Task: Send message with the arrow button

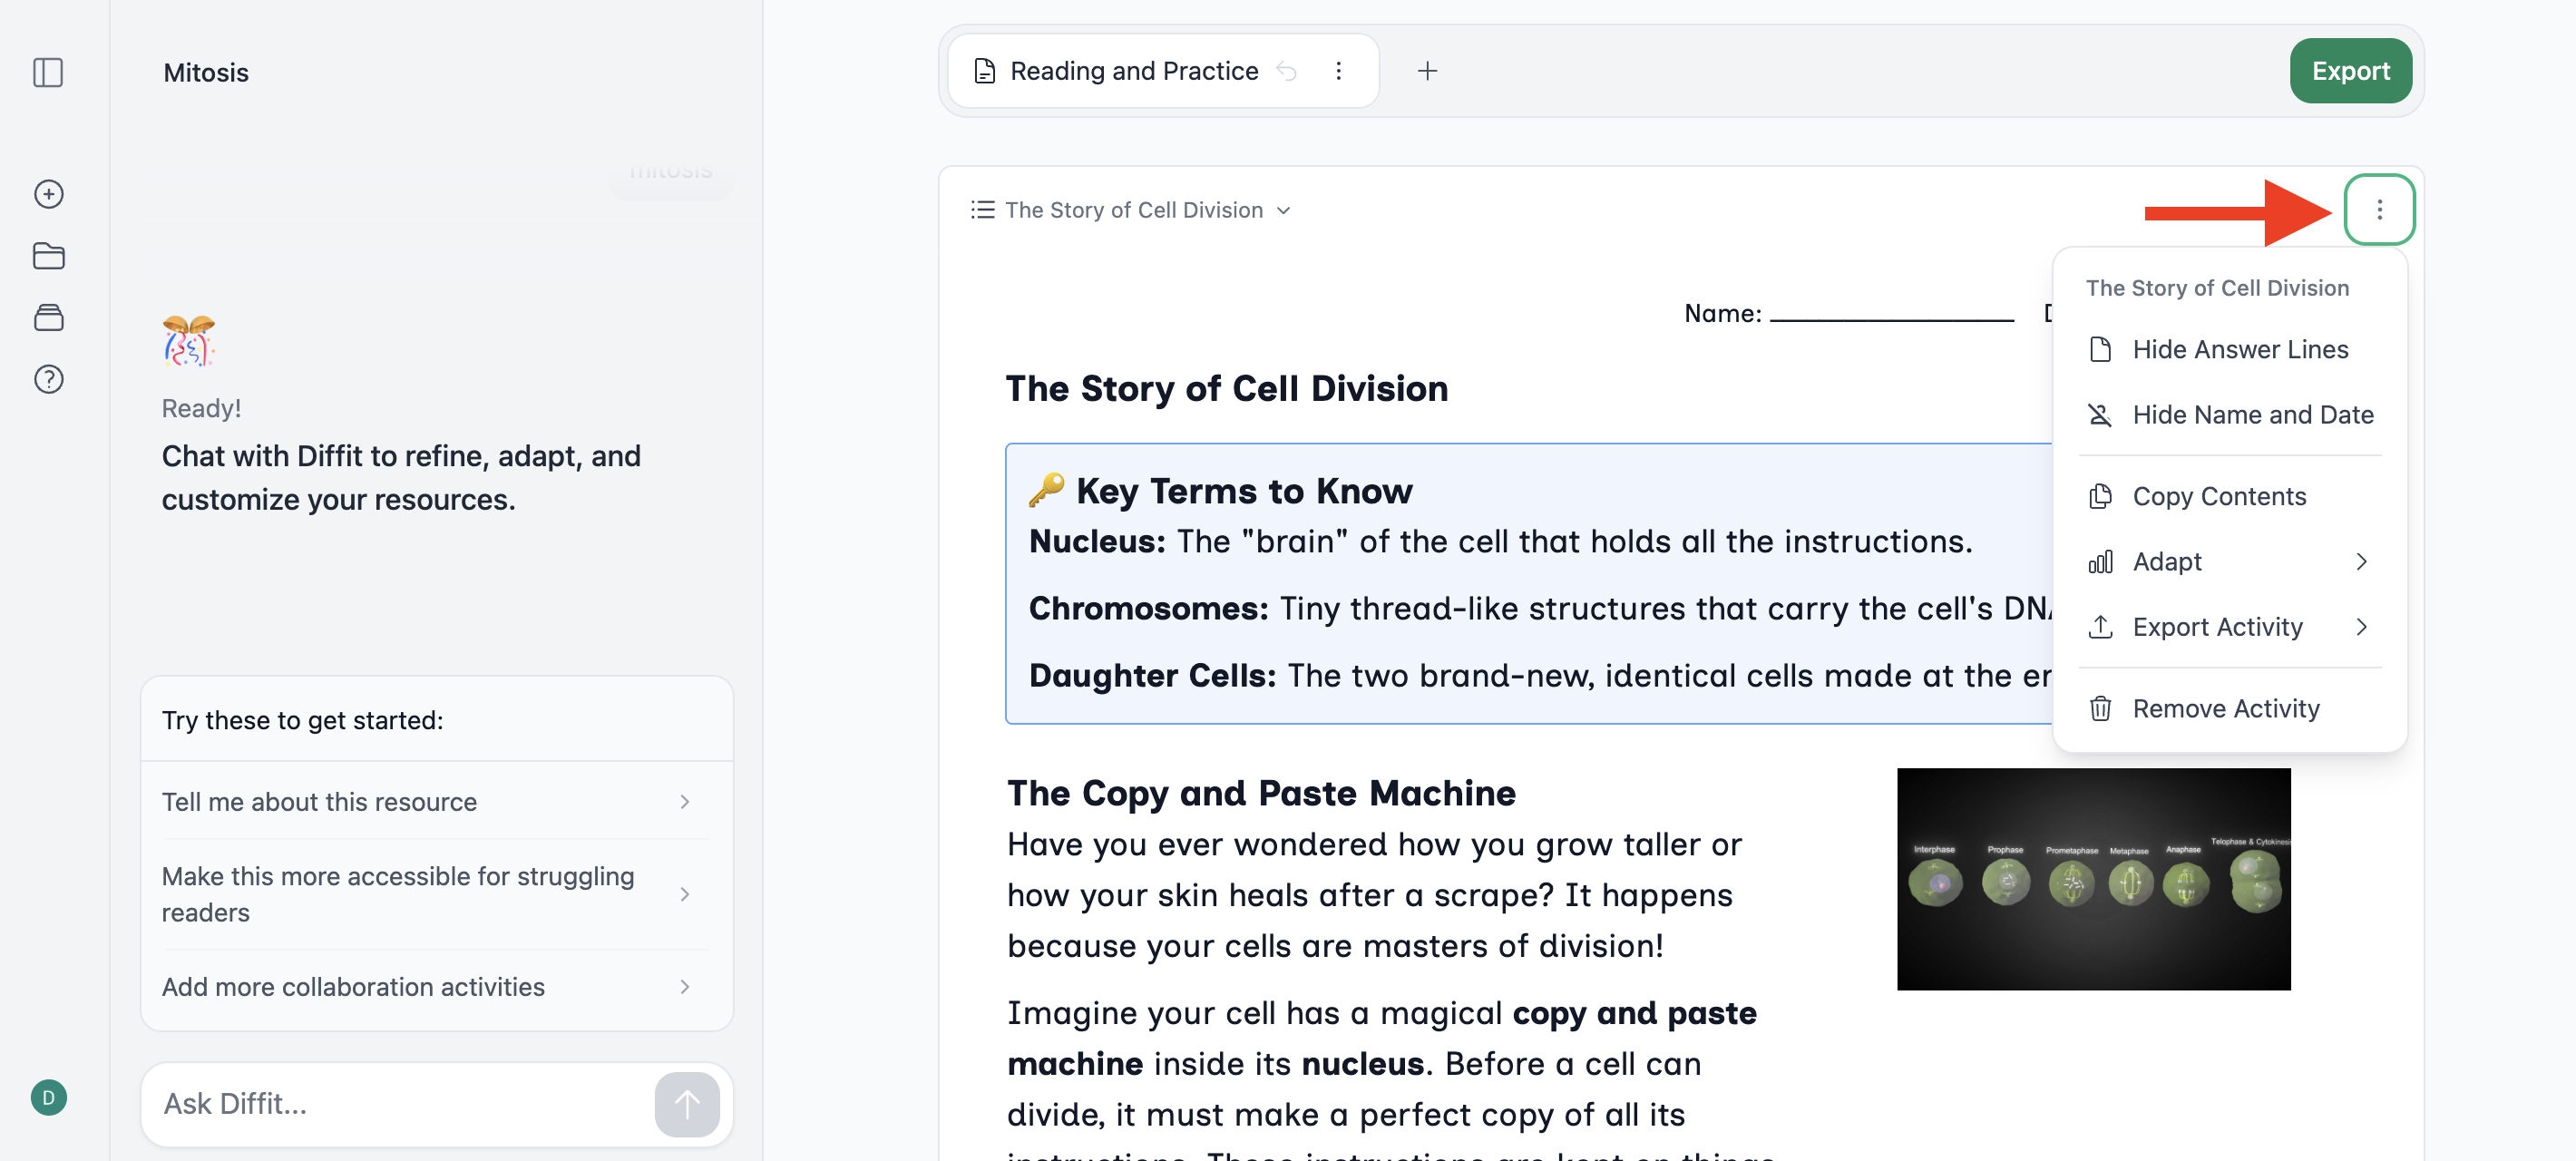Action: pos(686,1104)
